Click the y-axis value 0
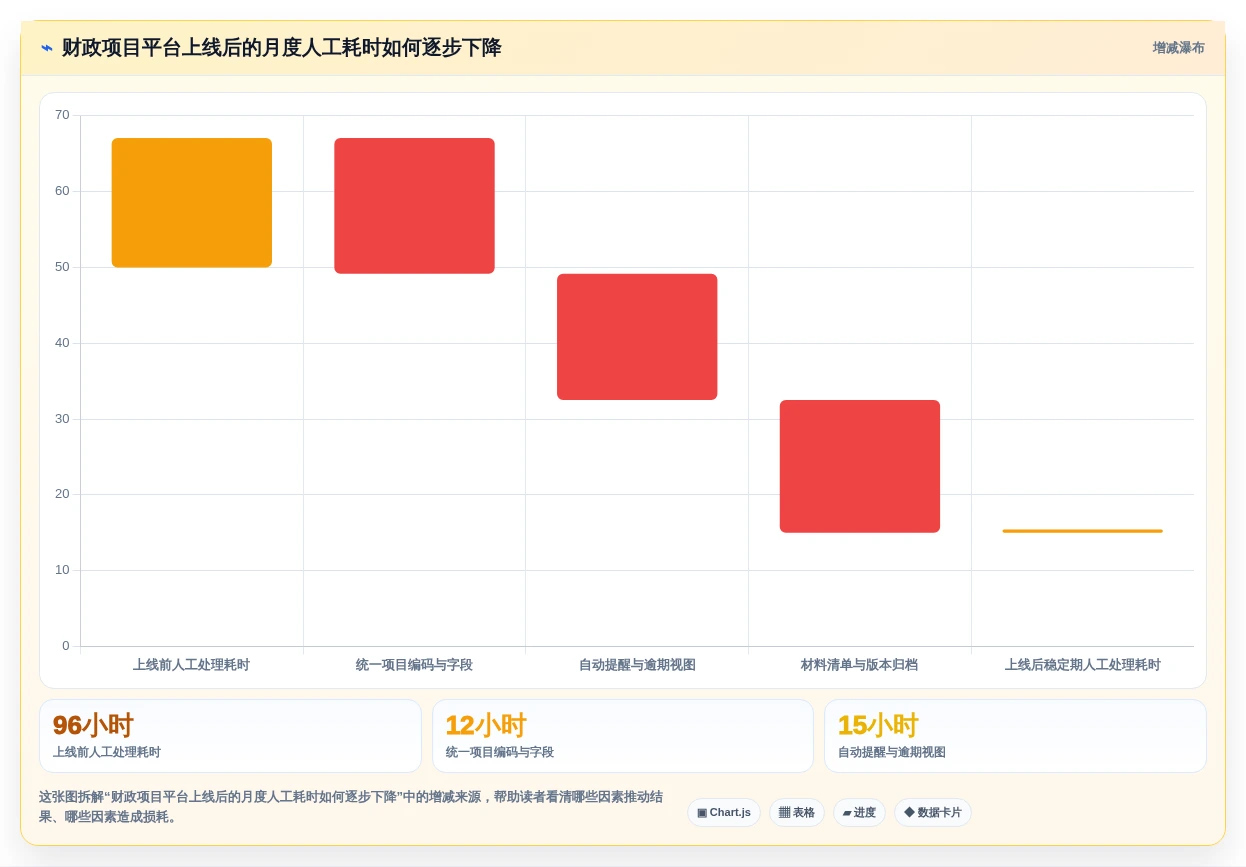Screen dimensions: 1246x867 [66, 646]
